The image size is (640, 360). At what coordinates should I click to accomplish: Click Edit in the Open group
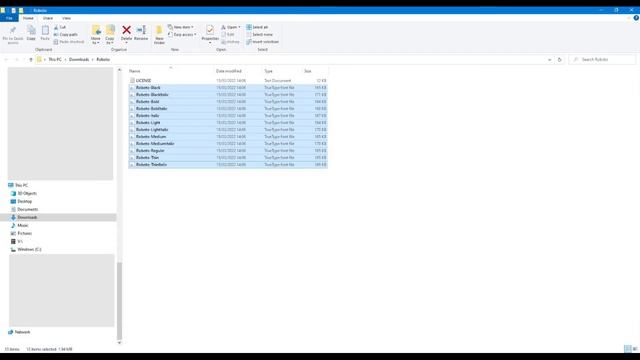pos(228,35)
